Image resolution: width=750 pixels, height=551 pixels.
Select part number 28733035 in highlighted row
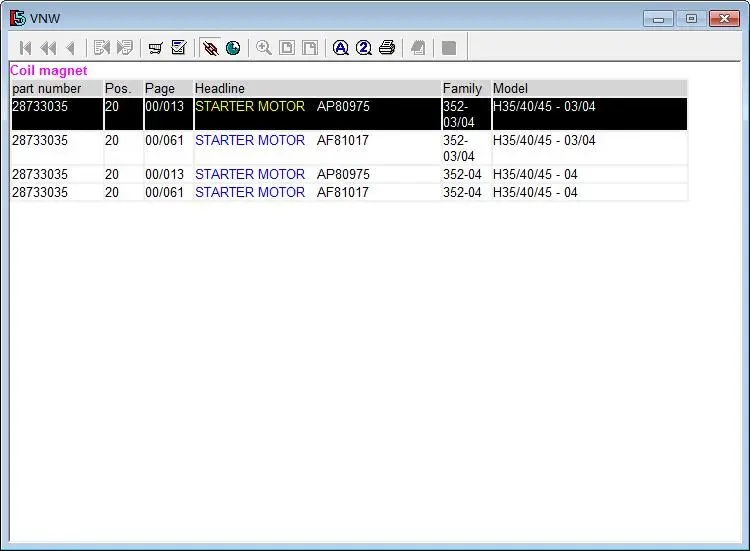coord(40,106)
